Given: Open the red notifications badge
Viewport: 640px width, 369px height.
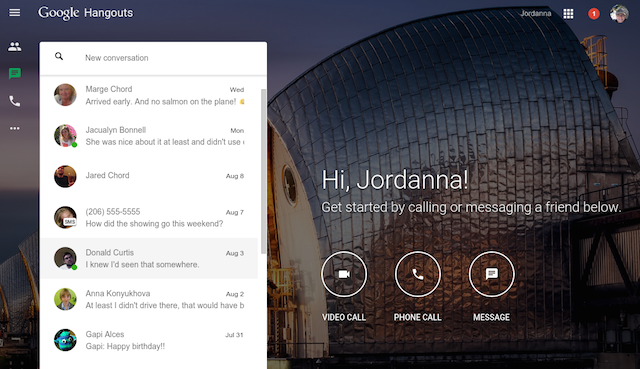Looking at the screenshot, I should [594, 14].
